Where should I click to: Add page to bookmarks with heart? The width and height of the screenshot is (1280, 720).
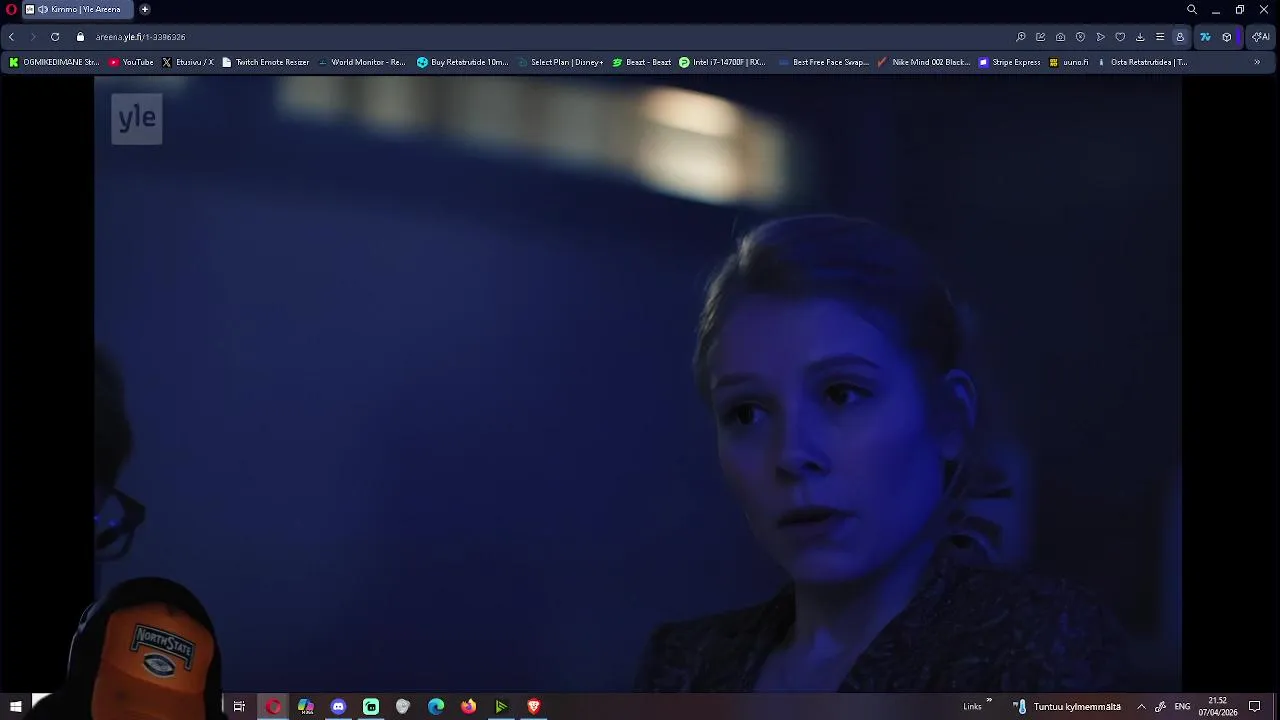click(x=1120, y=37)
